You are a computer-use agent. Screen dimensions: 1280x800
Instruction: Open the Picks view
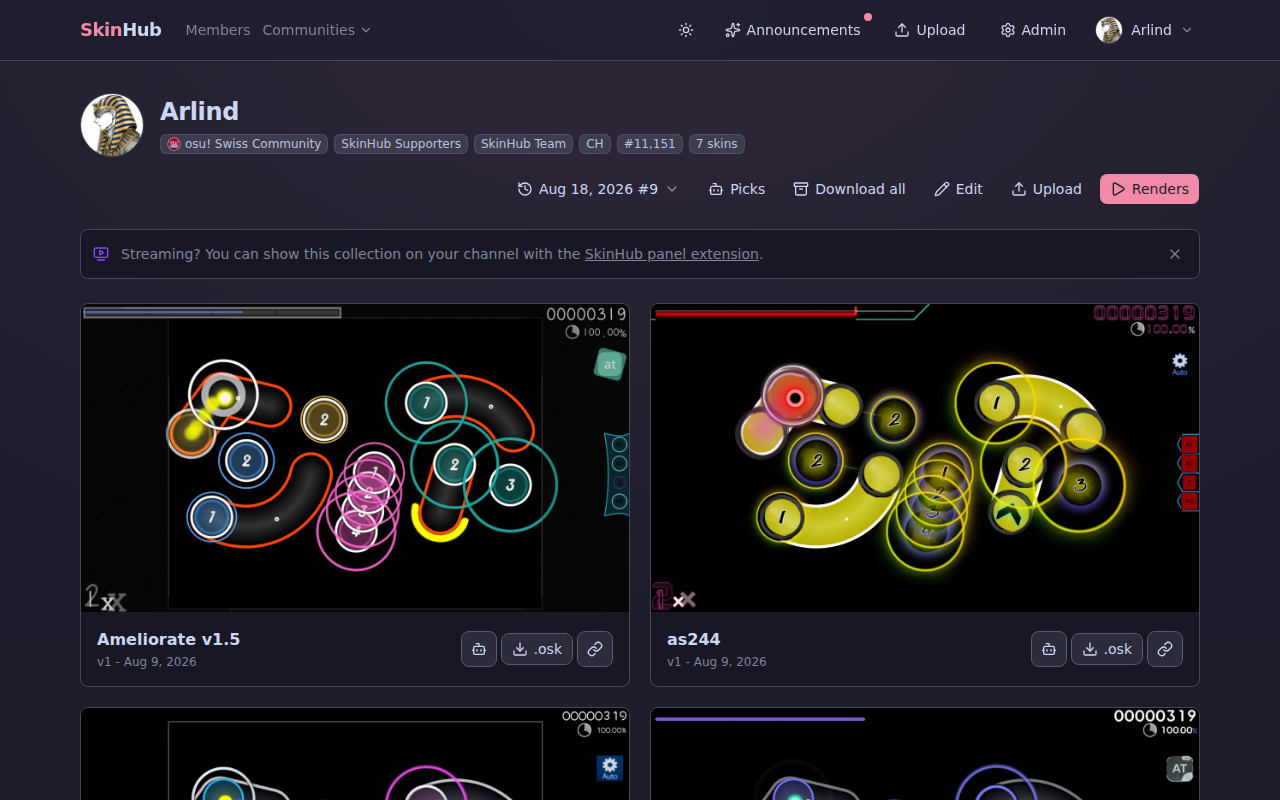point(737,189)
